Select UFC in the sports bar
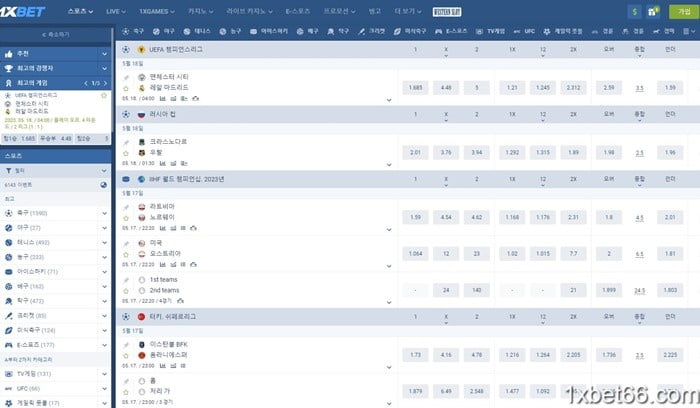 pyautogui.click(x=524, y=31)
